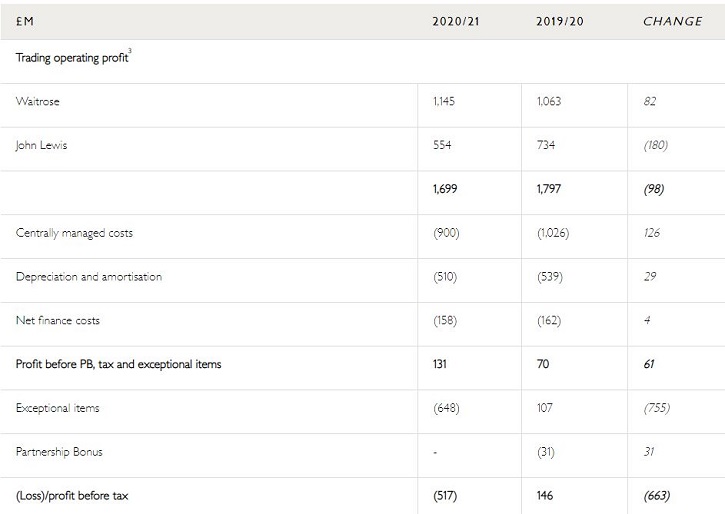Image resolution: width=725 pixels, height=514 pixels.
Task: Click Net finance costs value (158)
Action: point(445,320)
